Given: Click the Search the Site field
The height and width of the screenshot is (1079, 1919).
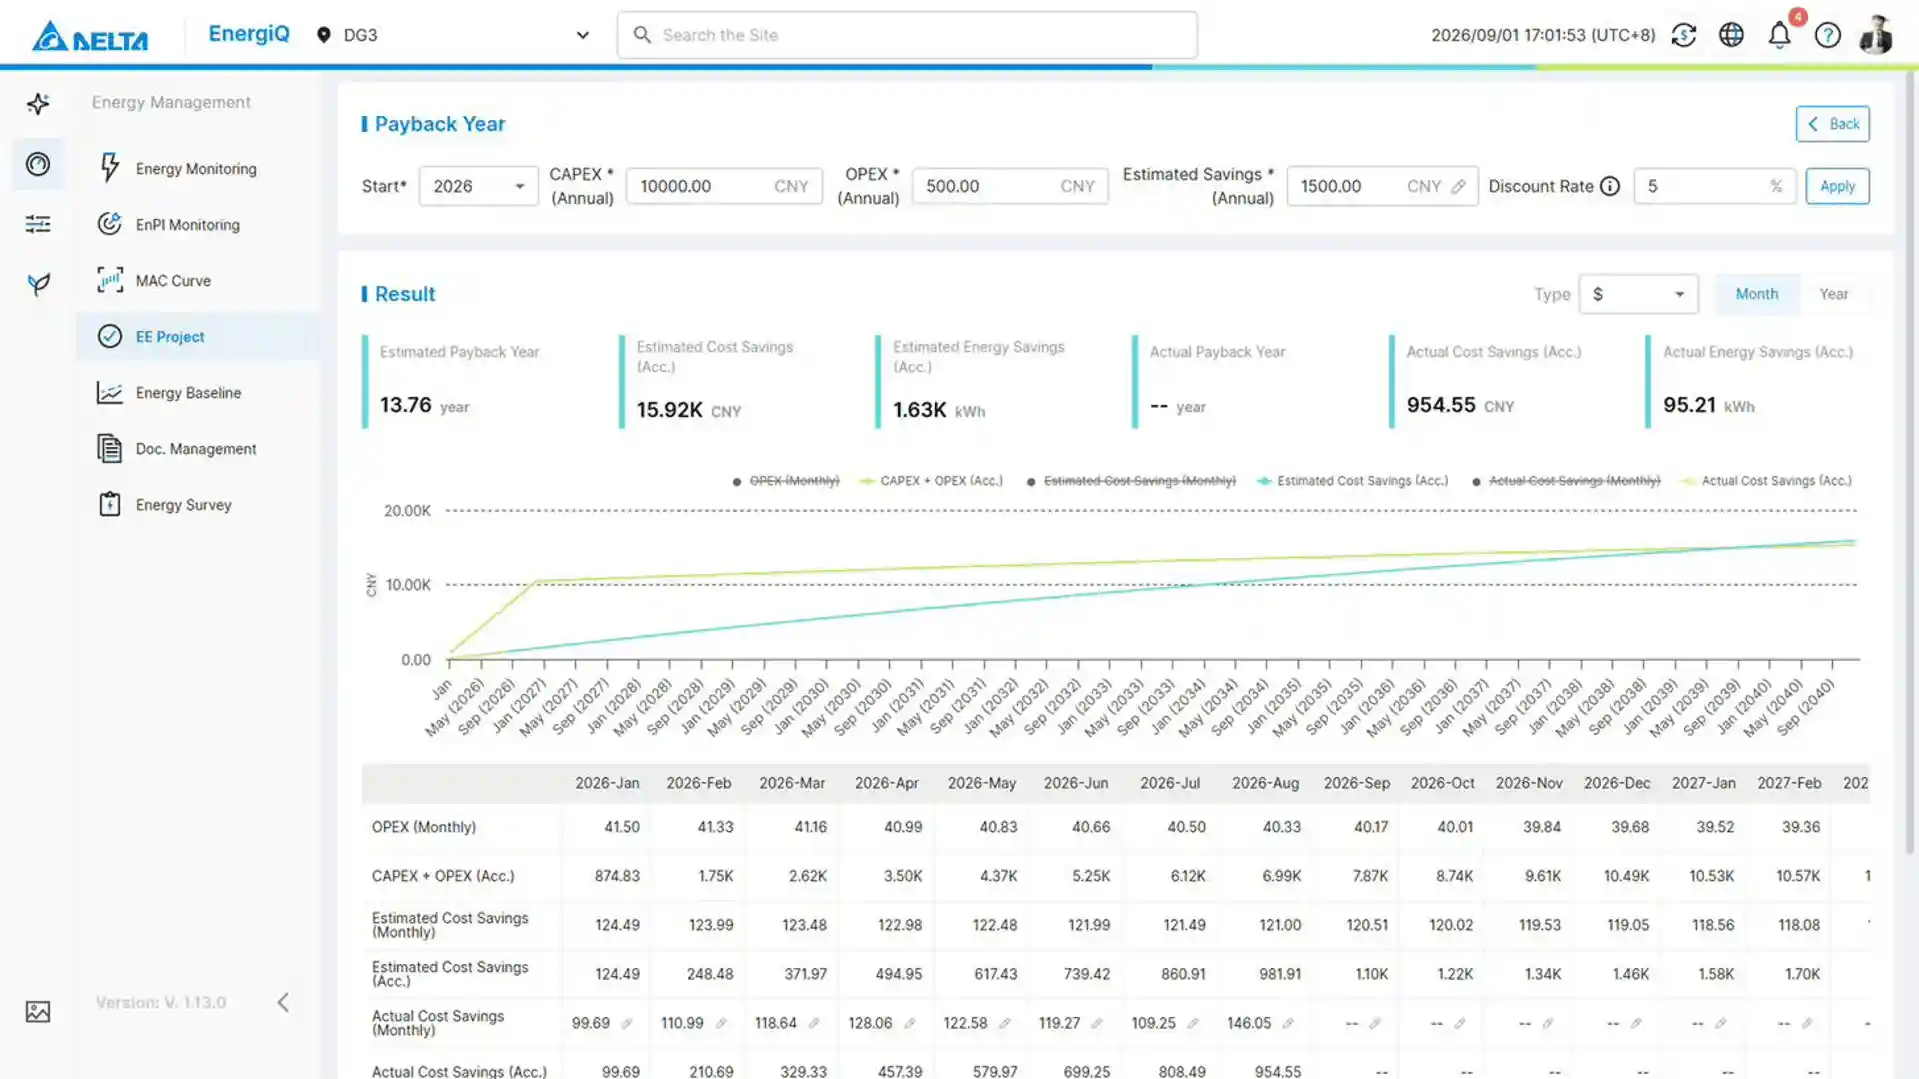Looking at the screenshot, I should pos(907,35).
